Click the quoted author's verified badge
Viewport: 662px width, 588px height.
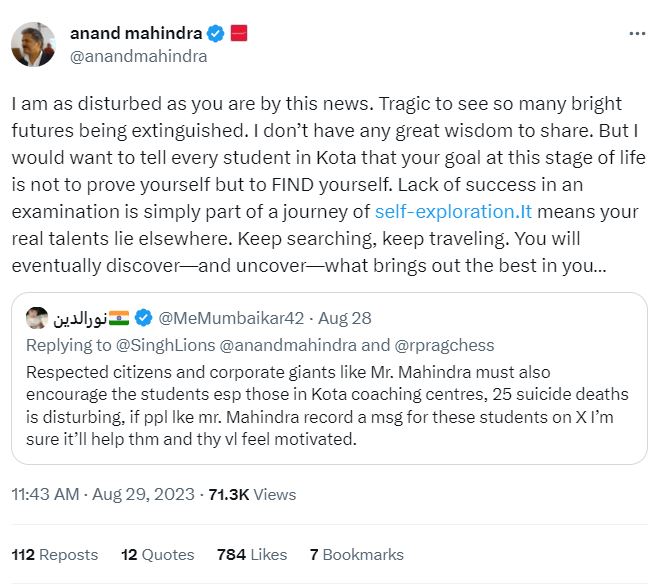(145, 318)
